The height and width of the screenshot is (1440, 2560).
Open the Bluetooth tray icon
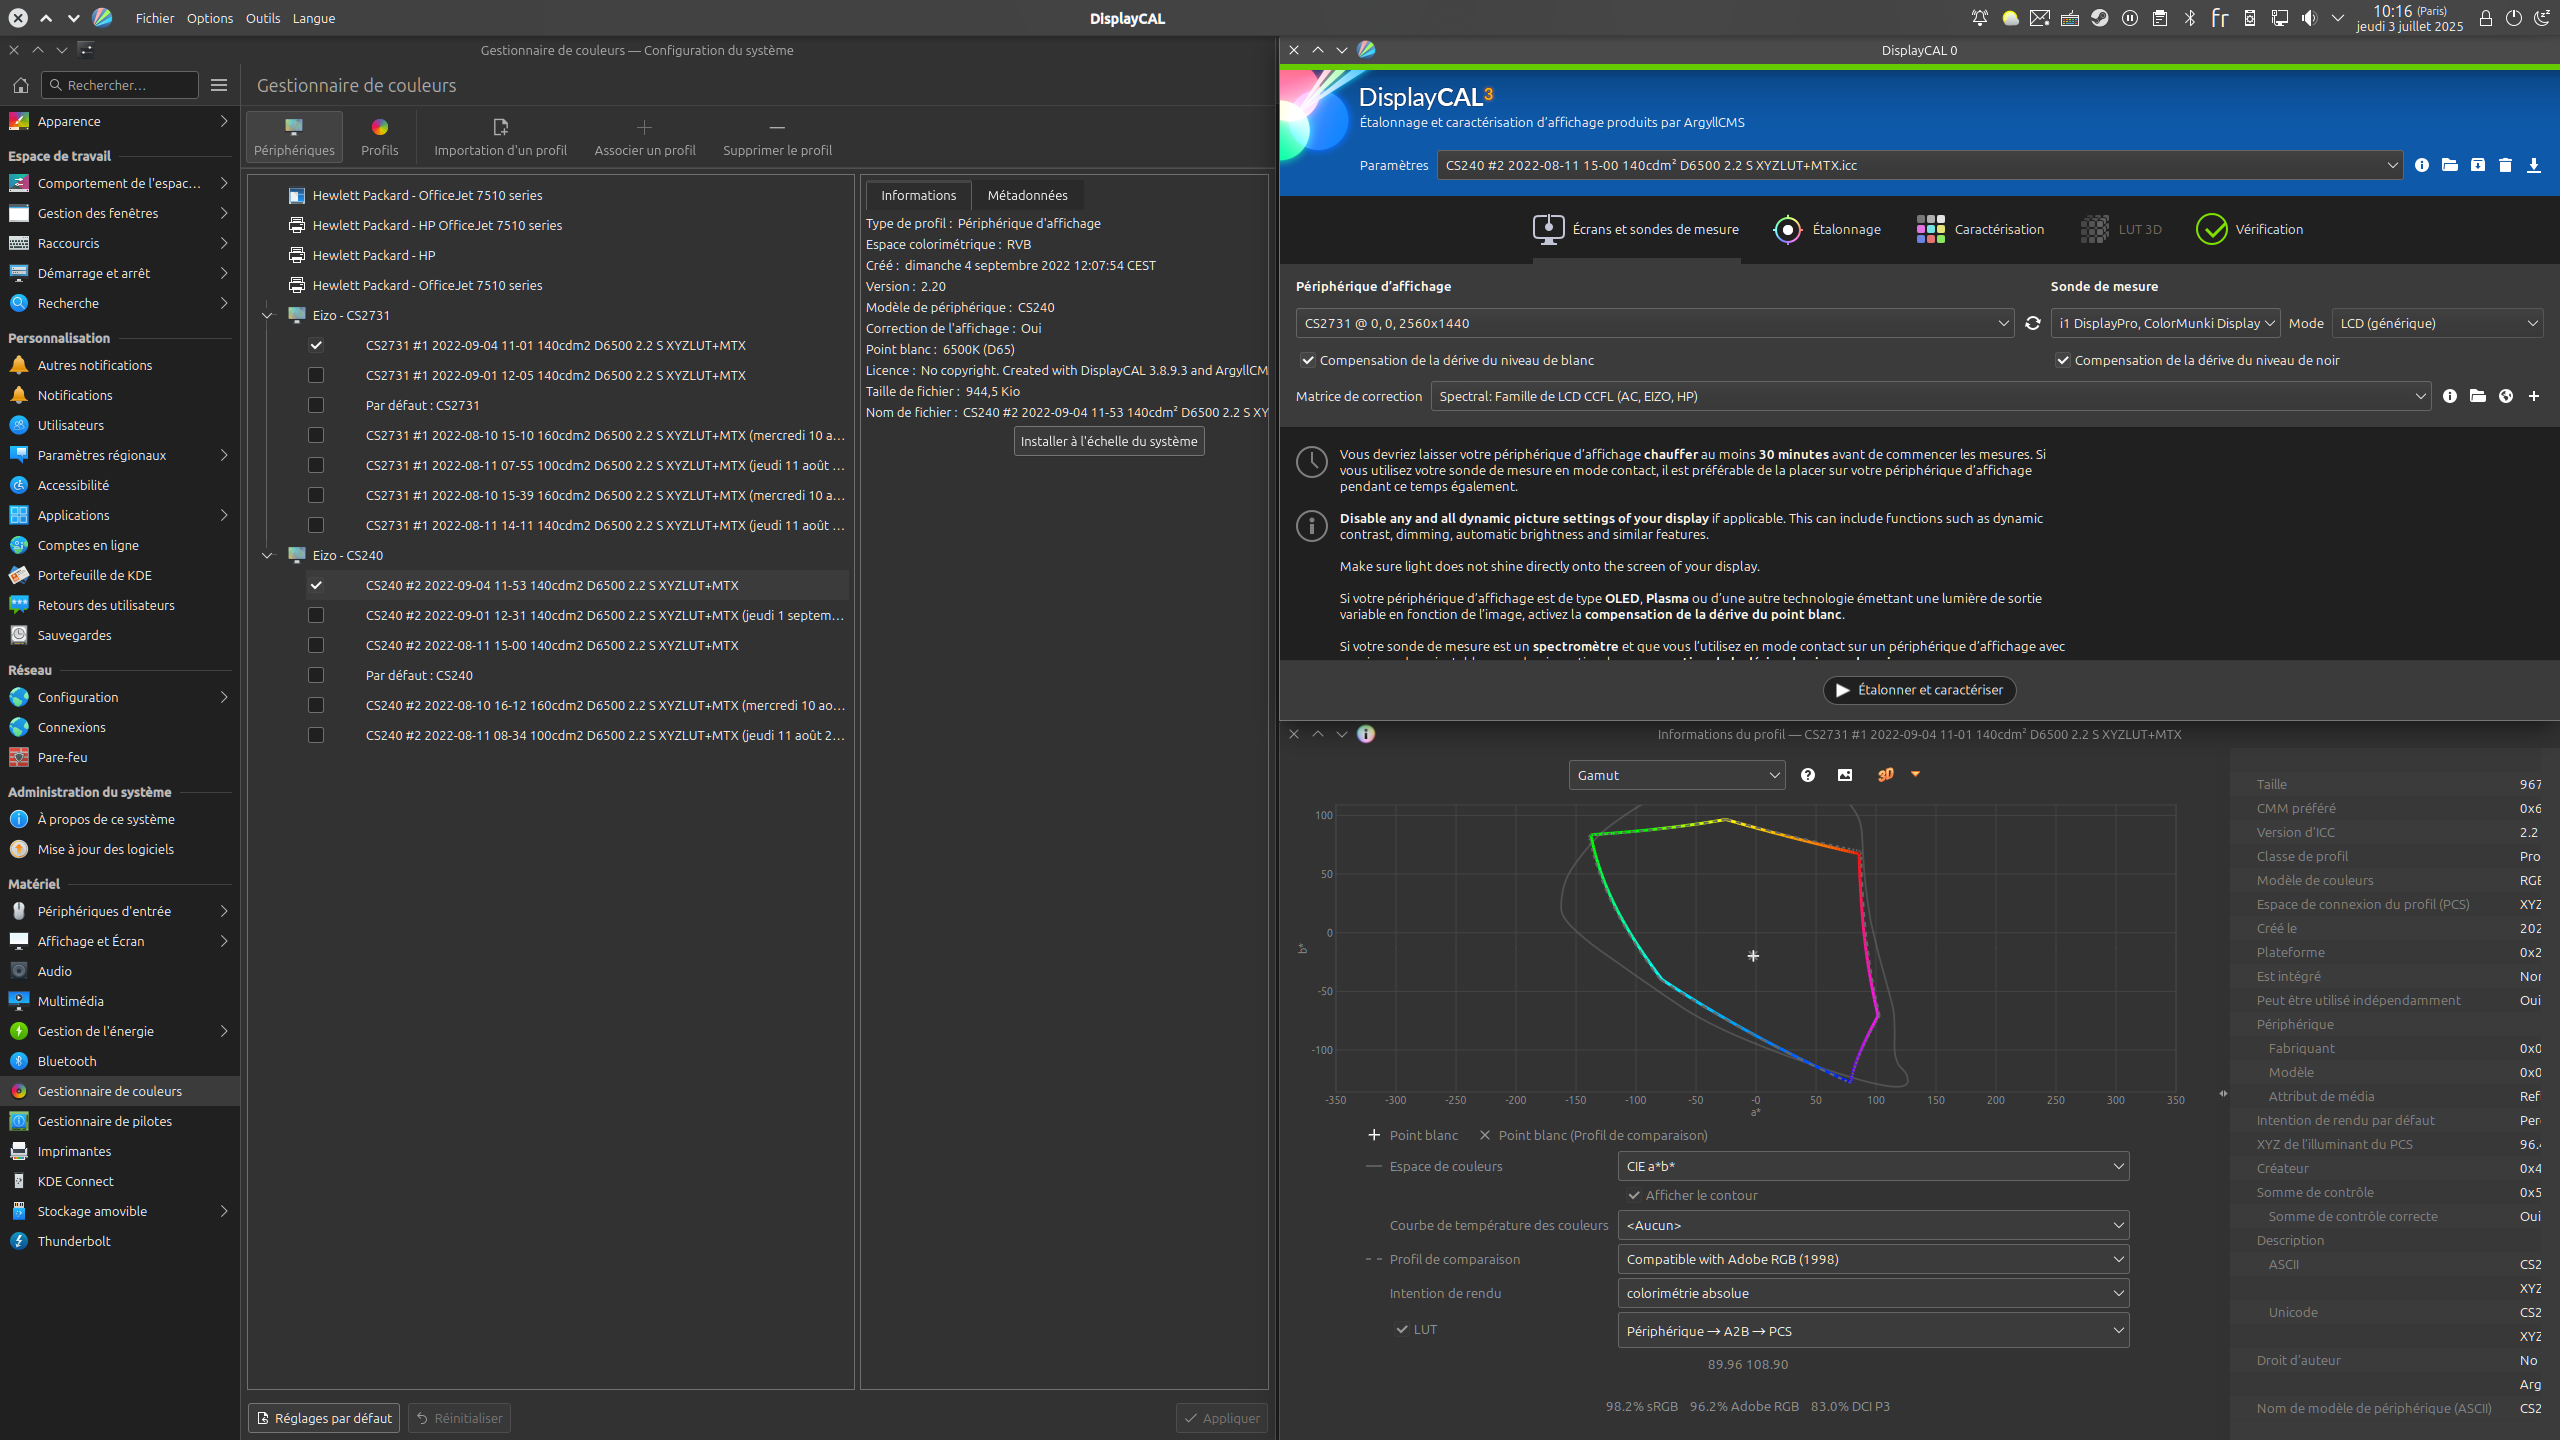click(2190, 18)
